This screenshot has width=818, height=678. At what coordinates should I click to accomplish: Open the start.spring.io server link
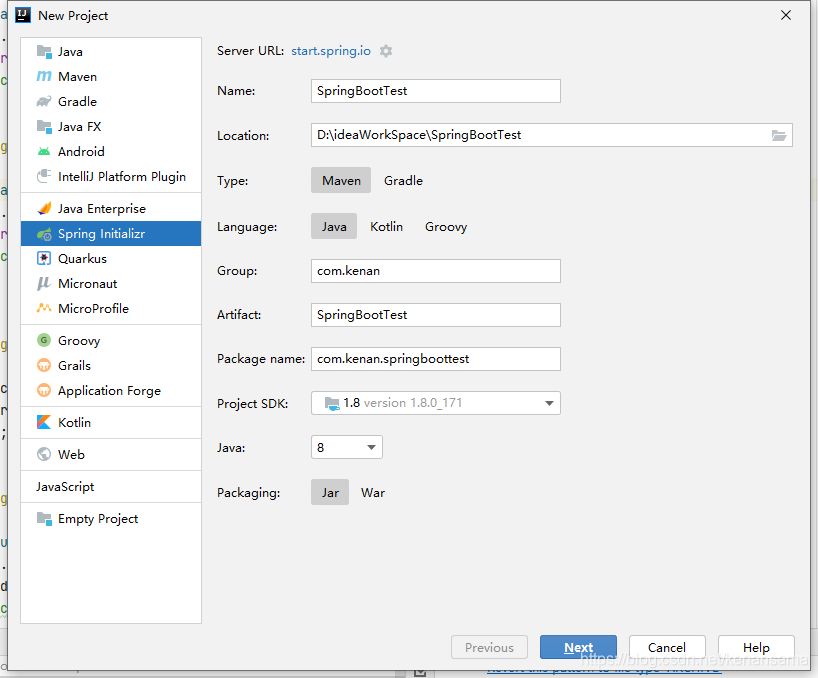coord(331,51)
